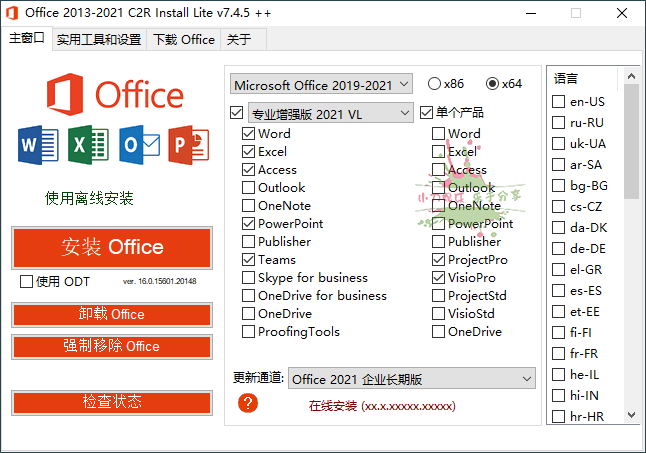The width and height of the screenshot is (646, 453).
Task: Open the Microsoft Office 2019-2021 version dropdown
Action: click(x=321, y=83)
